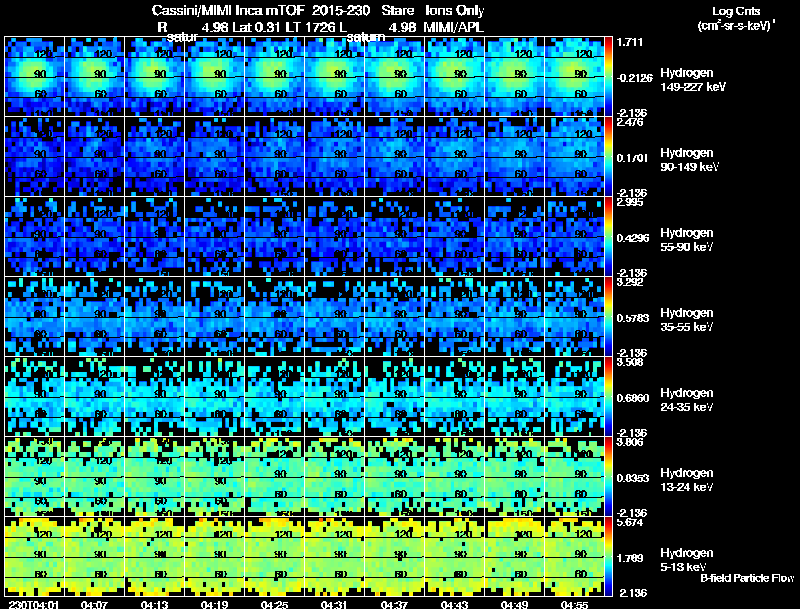Click the 230T04:01 start time label
The height and width of the screenshot is (609, 800).
(33, 604)
